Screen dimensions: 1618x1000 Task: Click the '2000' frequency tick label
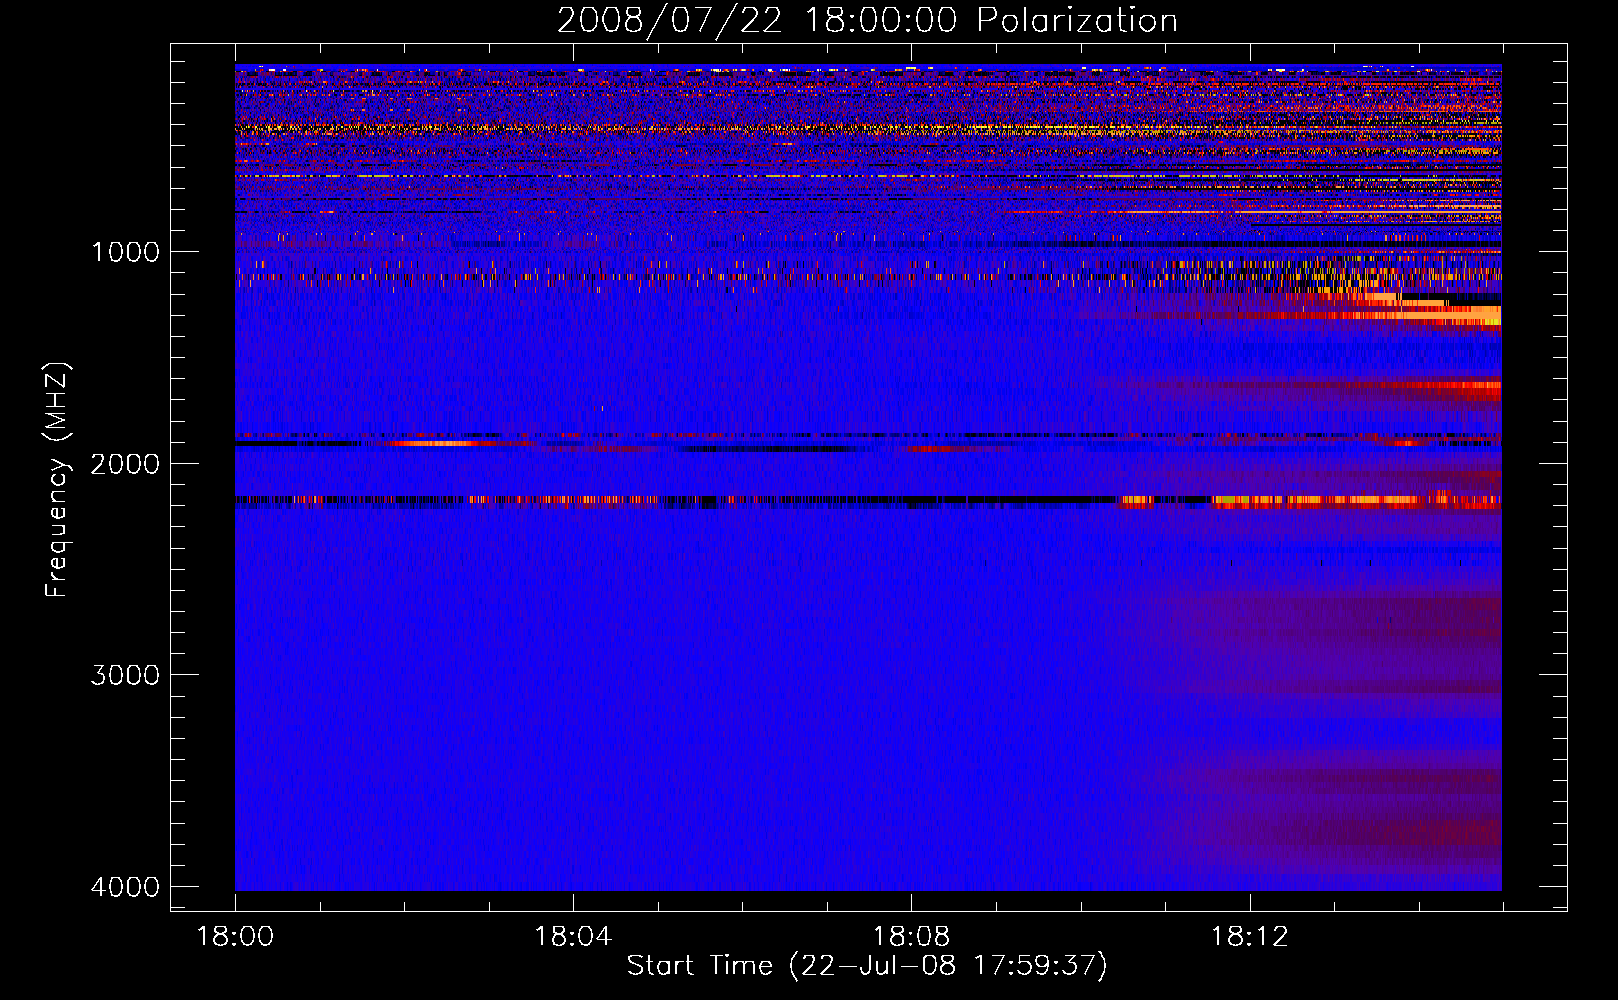(x=125, y=464)
